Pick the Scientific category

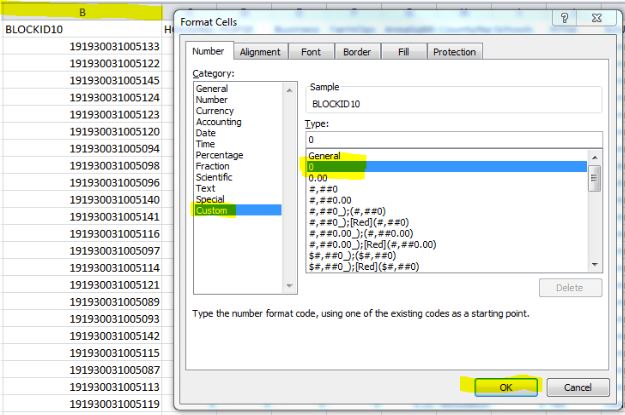coord(214,177)
